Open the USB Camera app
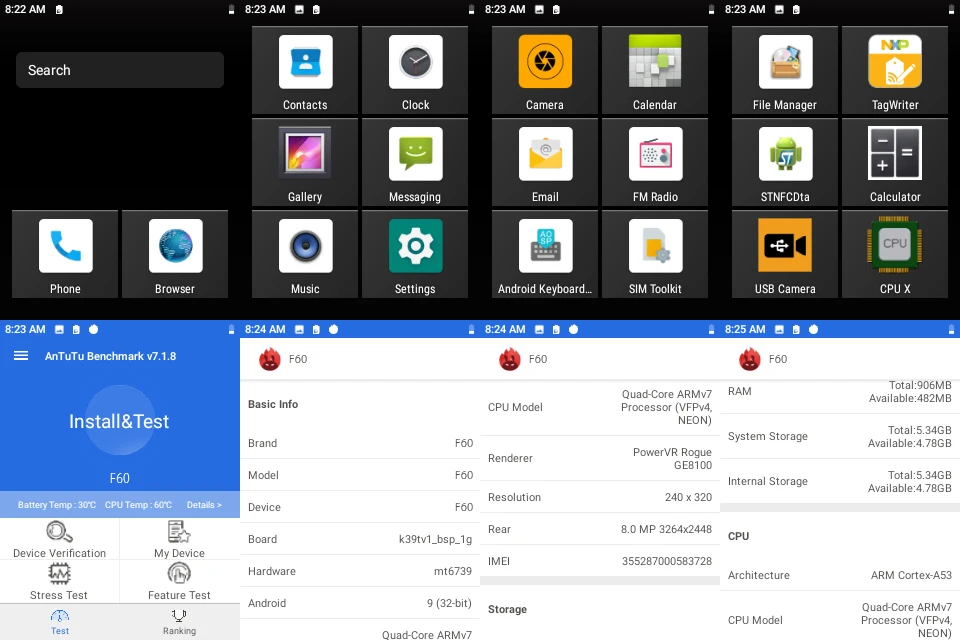This screenshot has width=960, height=640. pyautogui.click(x=785, y=254)
